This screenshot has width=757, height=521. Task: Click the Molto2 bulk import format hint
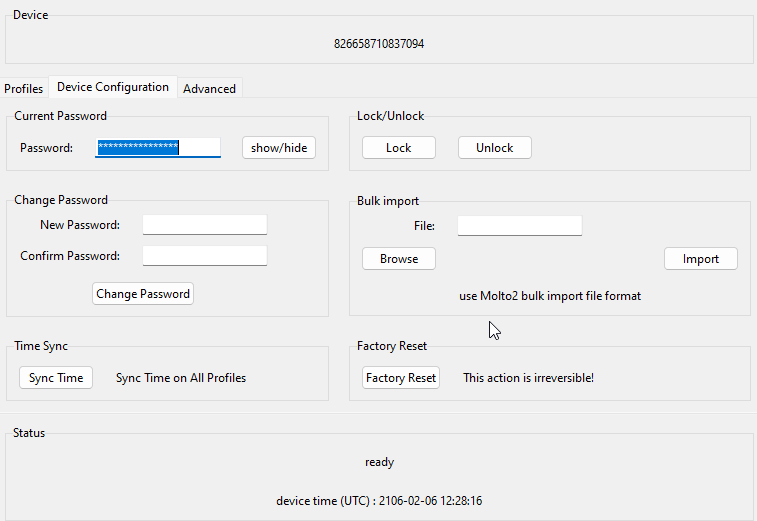[549, 296]
